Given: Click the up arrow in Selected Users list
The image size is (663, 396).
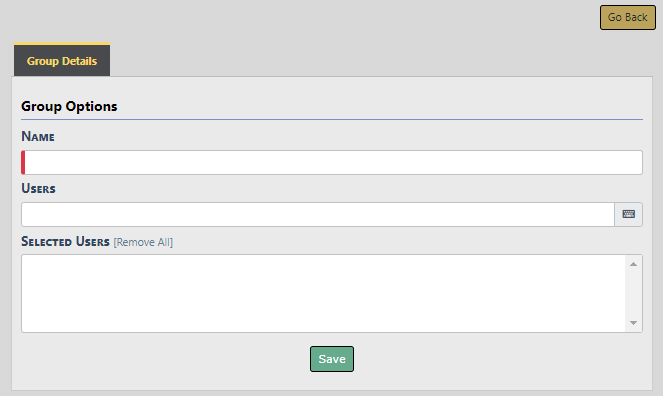Looking at the screenshot, I should coord(633,264).
